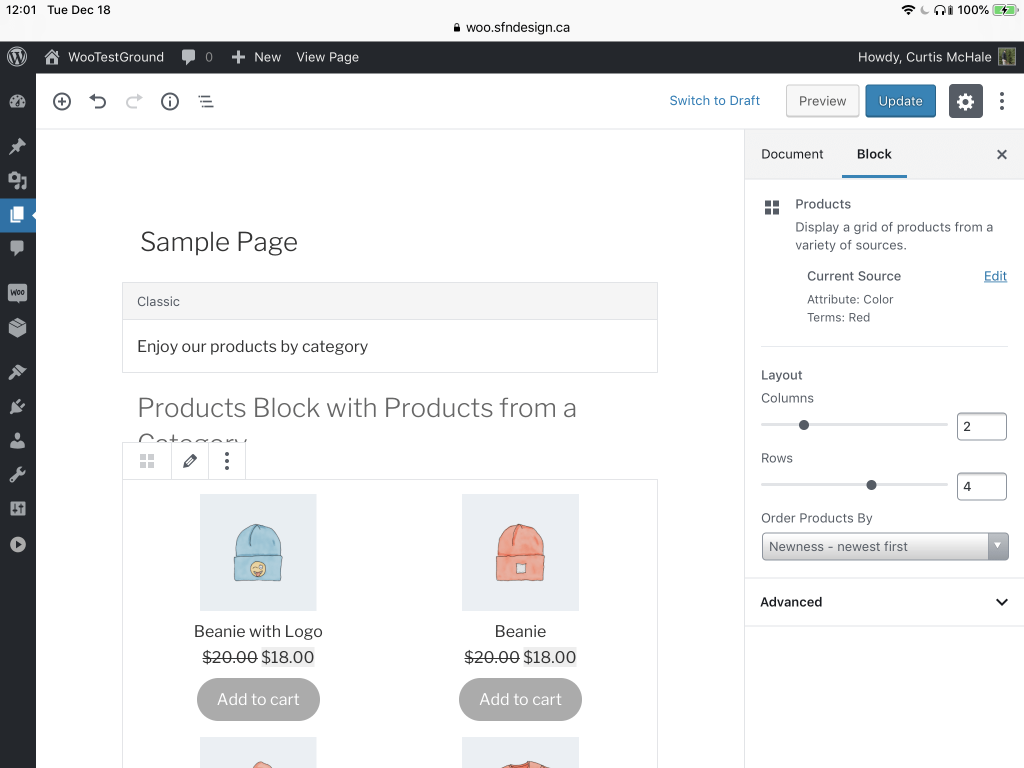This screenshot has width=1024, height=768.
Task: Open WooCommerce in the admin sidebar
Action: tap(17, 293)
